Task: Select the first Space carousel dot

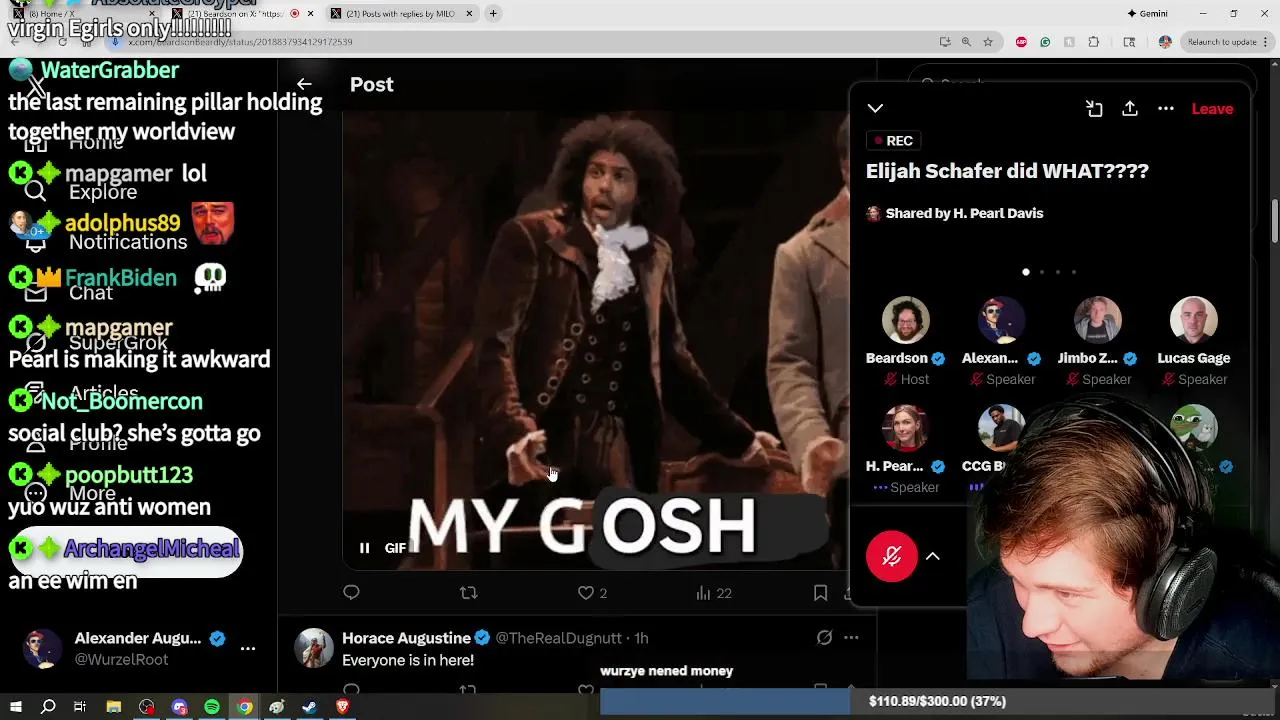Action: tap(1026, 272)
